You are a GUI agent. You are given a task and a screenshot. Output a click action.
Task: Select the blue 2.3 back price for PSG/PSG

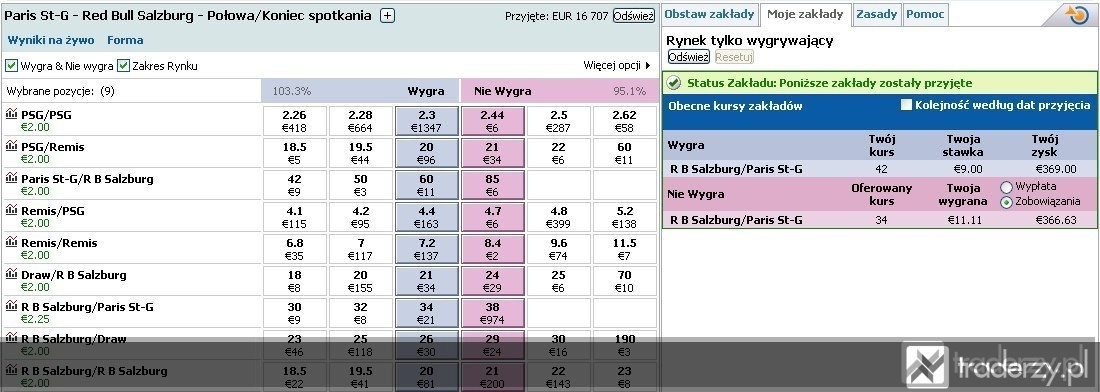[x=427, y=121]
